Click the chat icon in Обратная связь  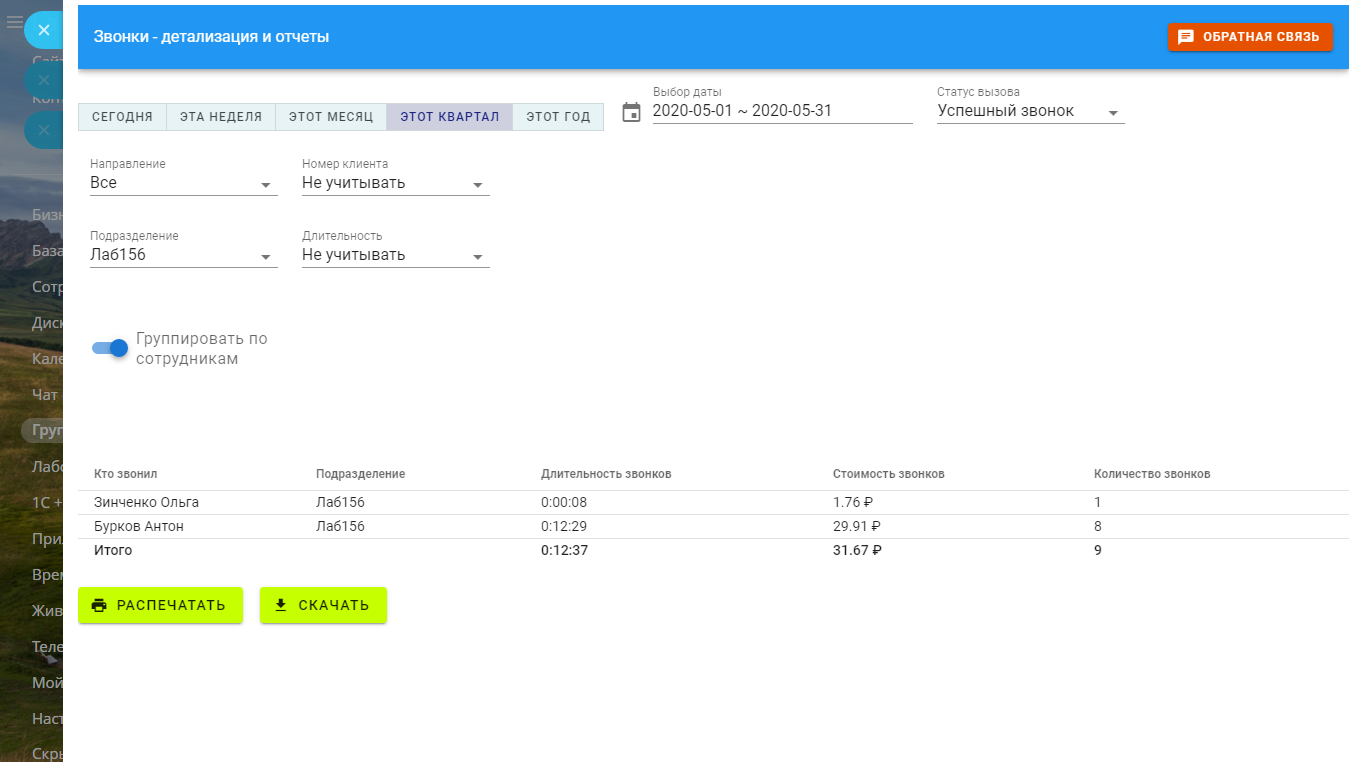(1186, 37)
